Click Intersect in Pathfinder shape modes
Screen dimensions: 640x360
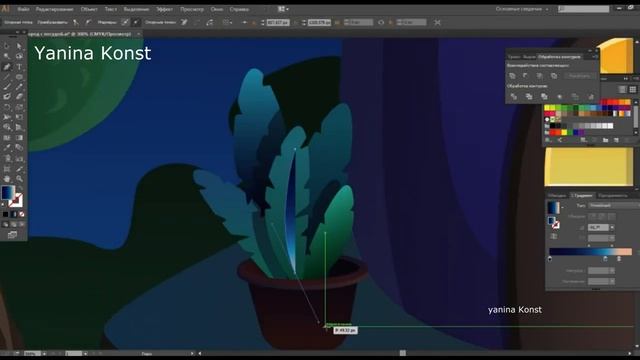coord(540,76)
